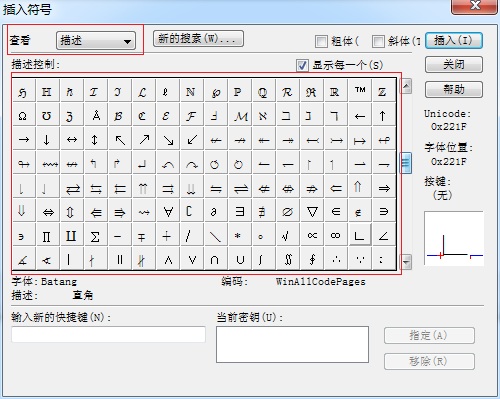Click the symbol grid scrollbar thumb
Screen dimensions: 500x399
coord(406,163)
